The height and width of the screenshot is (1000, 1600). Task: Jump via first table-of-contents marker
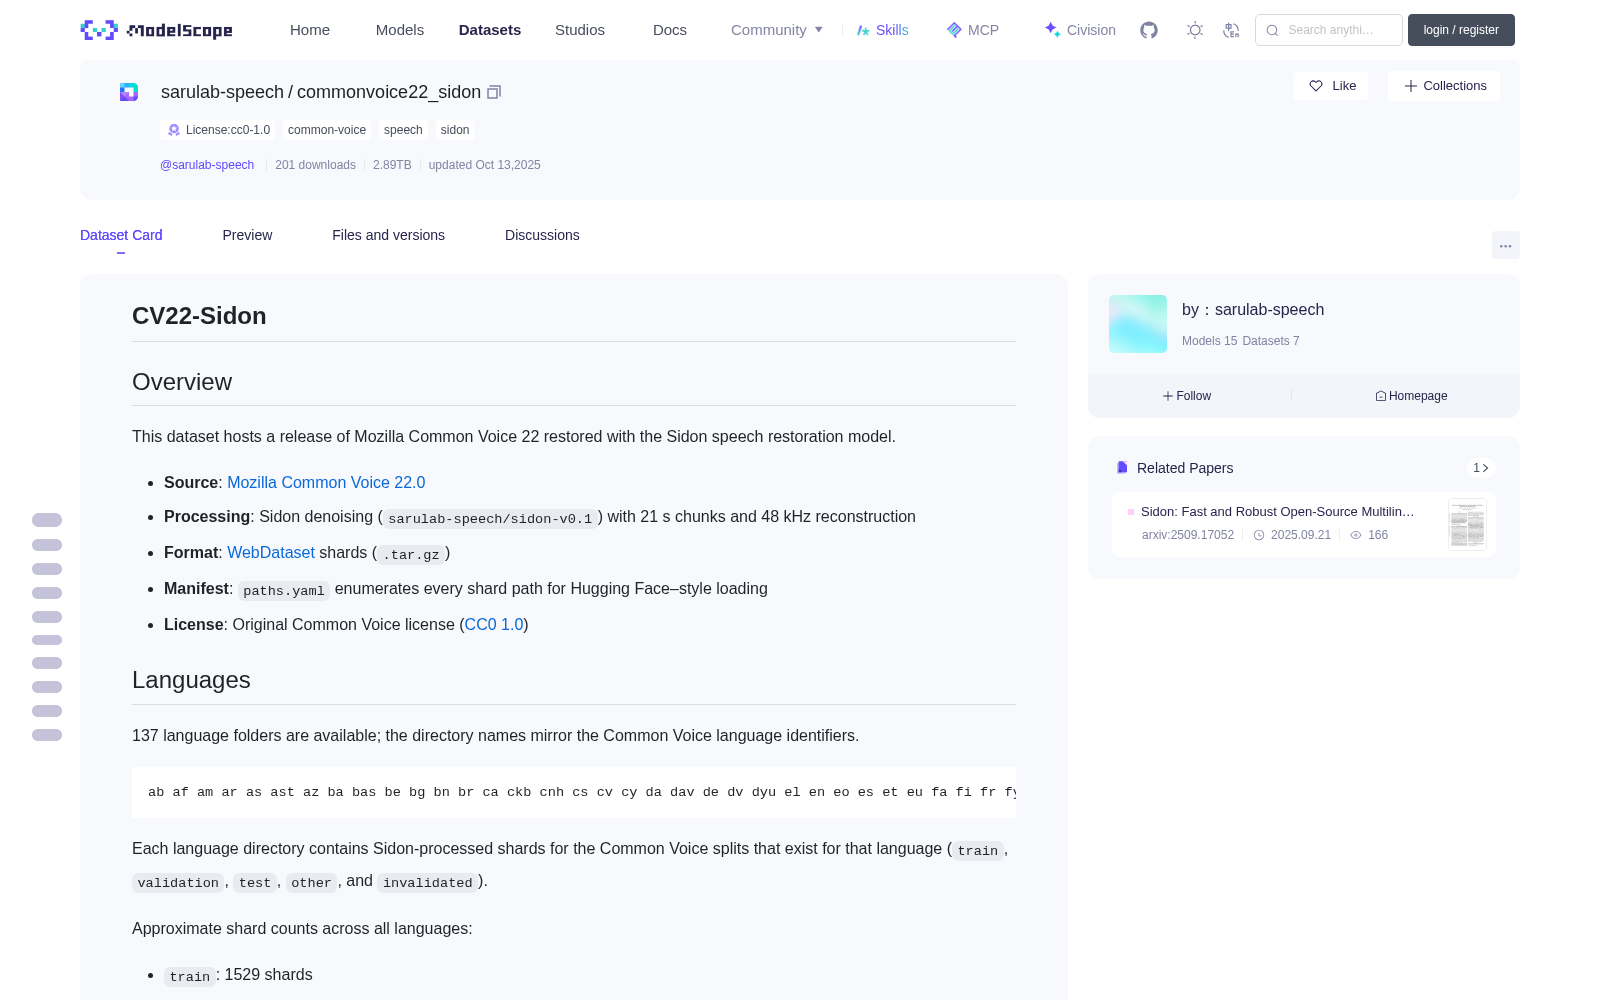(x=47, y=520)
